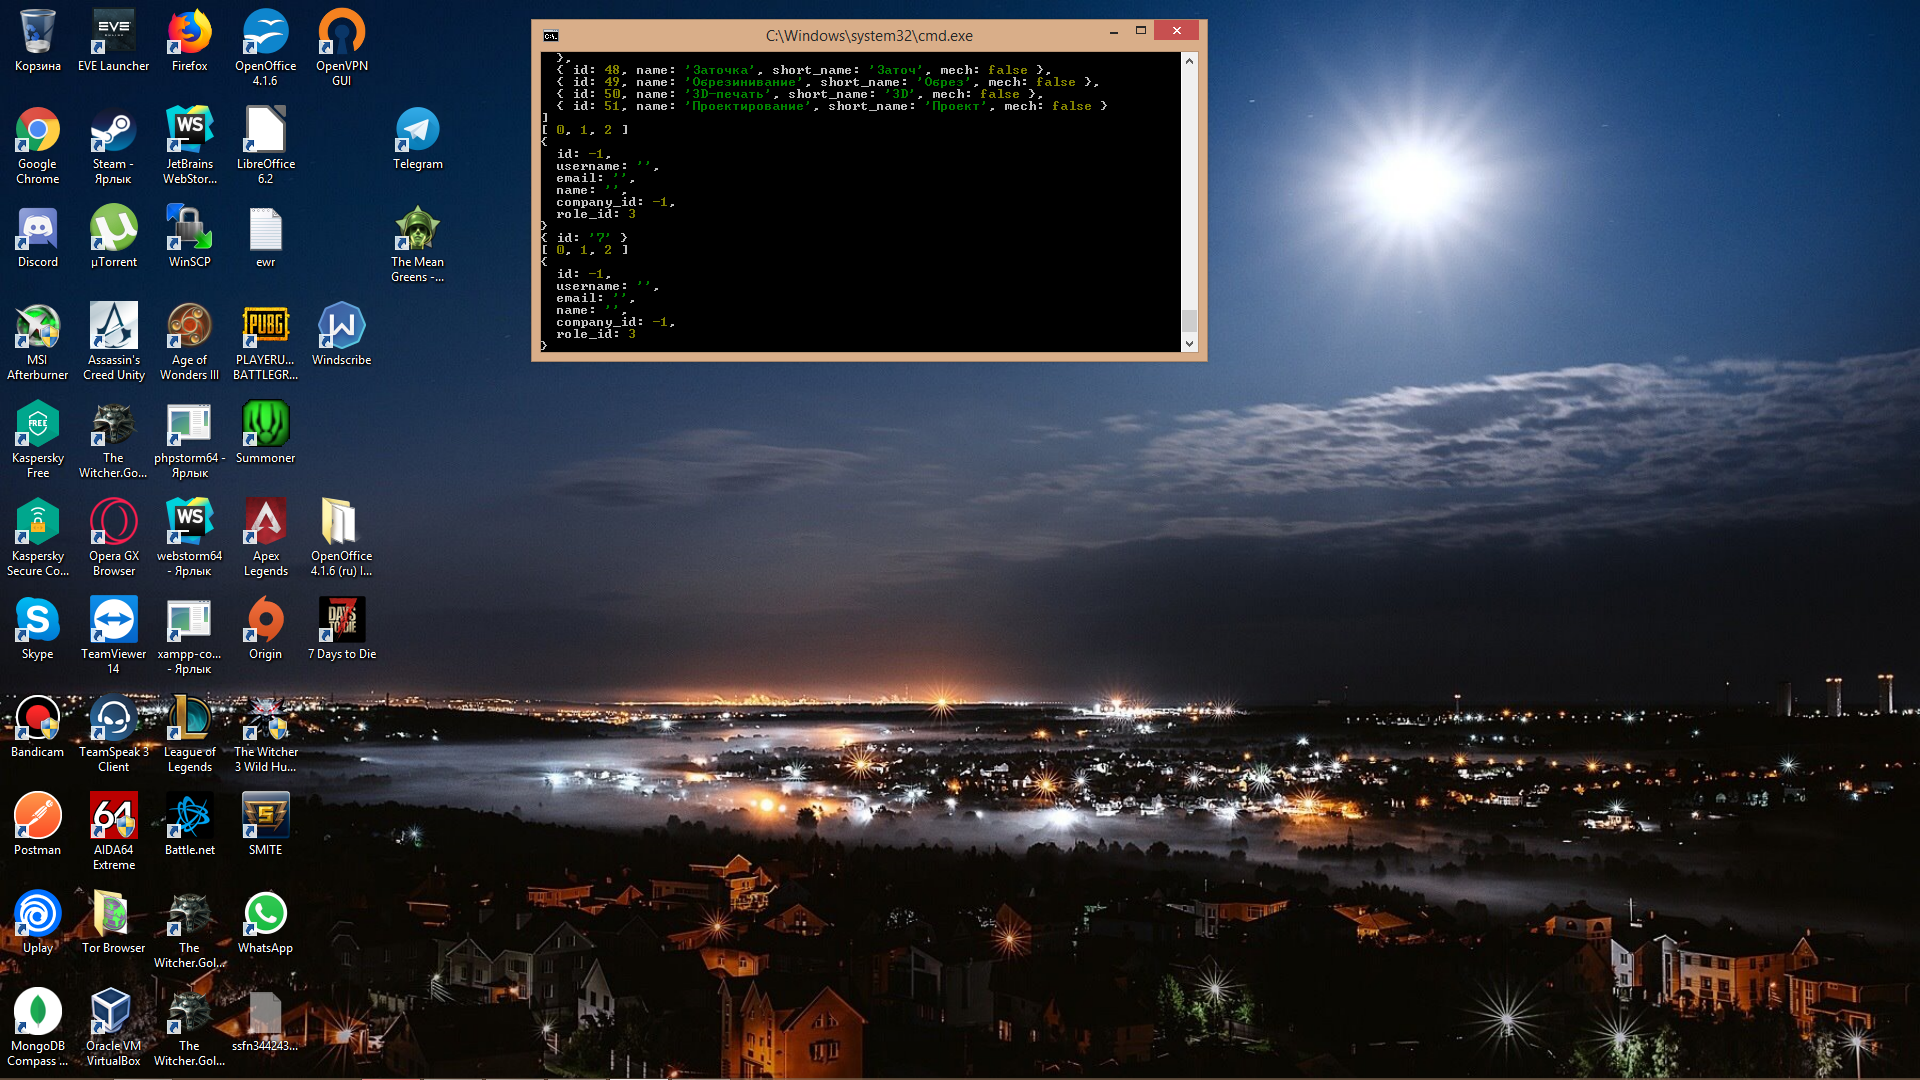Screen dimensions: 1920x1080
Task: Click the cmd window scrollbar down arrow
Action: 1189,344
